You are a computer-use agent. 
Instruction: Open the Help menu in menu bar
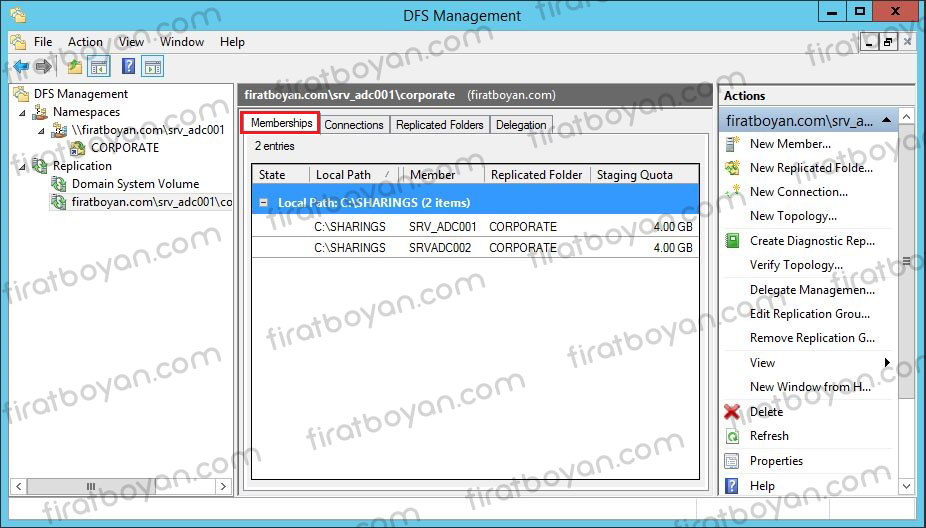[232, 42]
